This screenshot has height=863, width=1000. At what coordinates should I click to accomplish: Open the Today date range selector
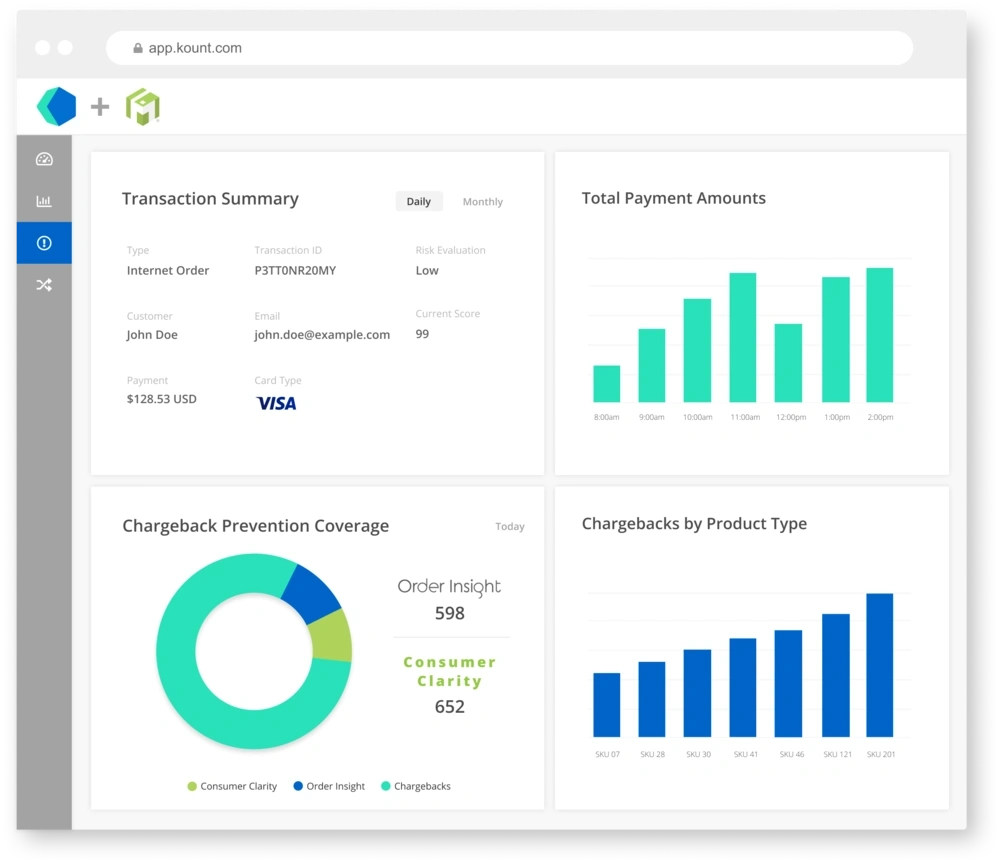pos(509,526)
